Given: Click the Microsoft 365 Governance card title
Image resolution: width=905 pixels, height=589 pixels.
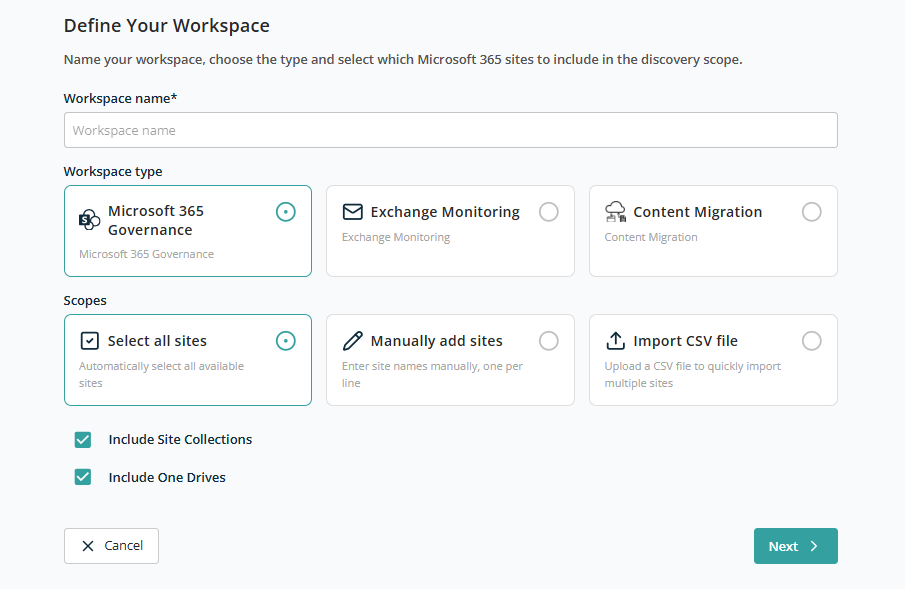Looking at the screenshot, I should coord(156,220).
